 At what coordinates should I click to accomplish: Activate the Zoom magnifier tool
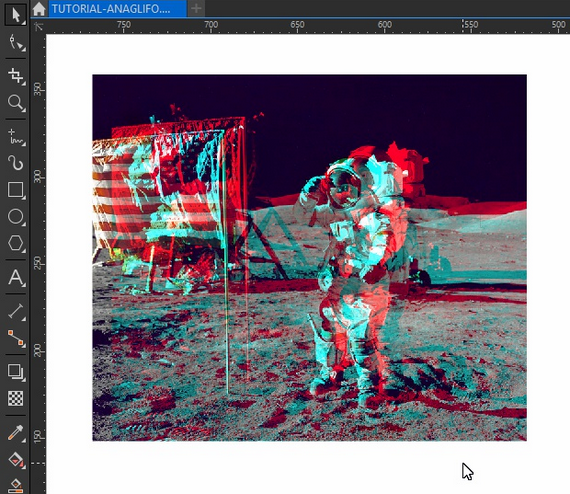[15, 103]
